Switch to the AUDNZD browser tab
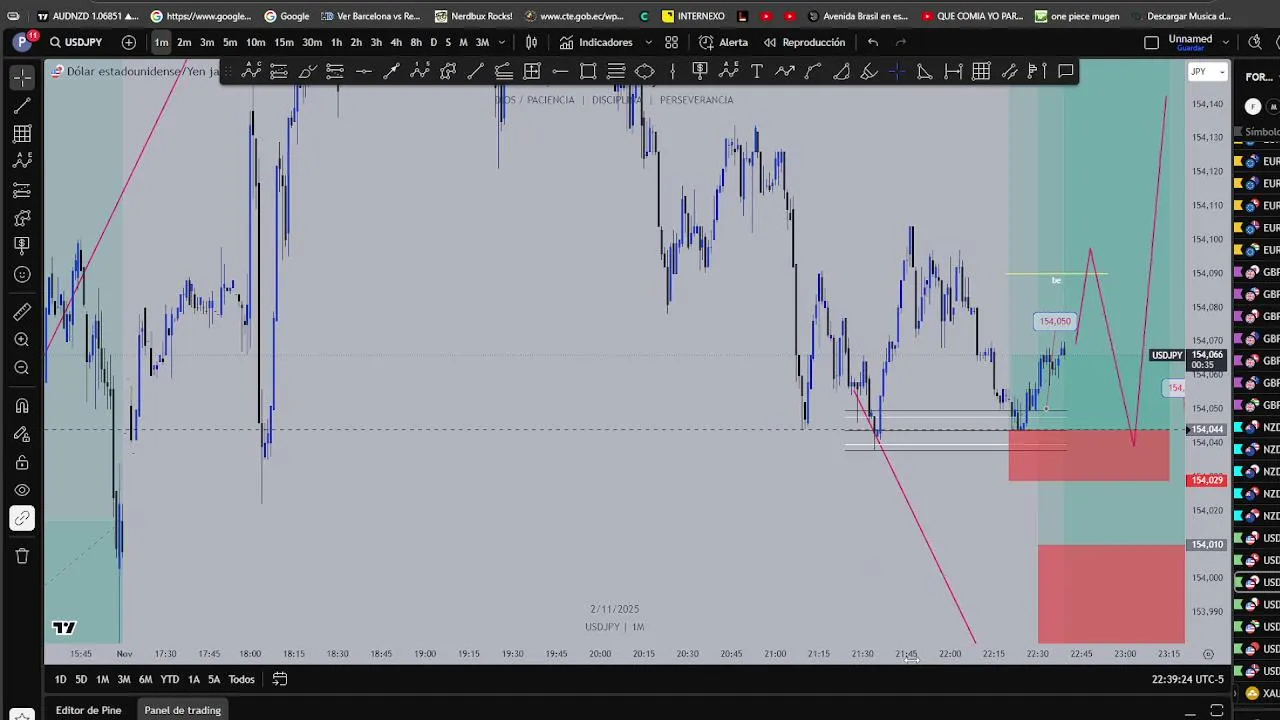The width and height of the screenshot is (1280, 720). point(87,16)
